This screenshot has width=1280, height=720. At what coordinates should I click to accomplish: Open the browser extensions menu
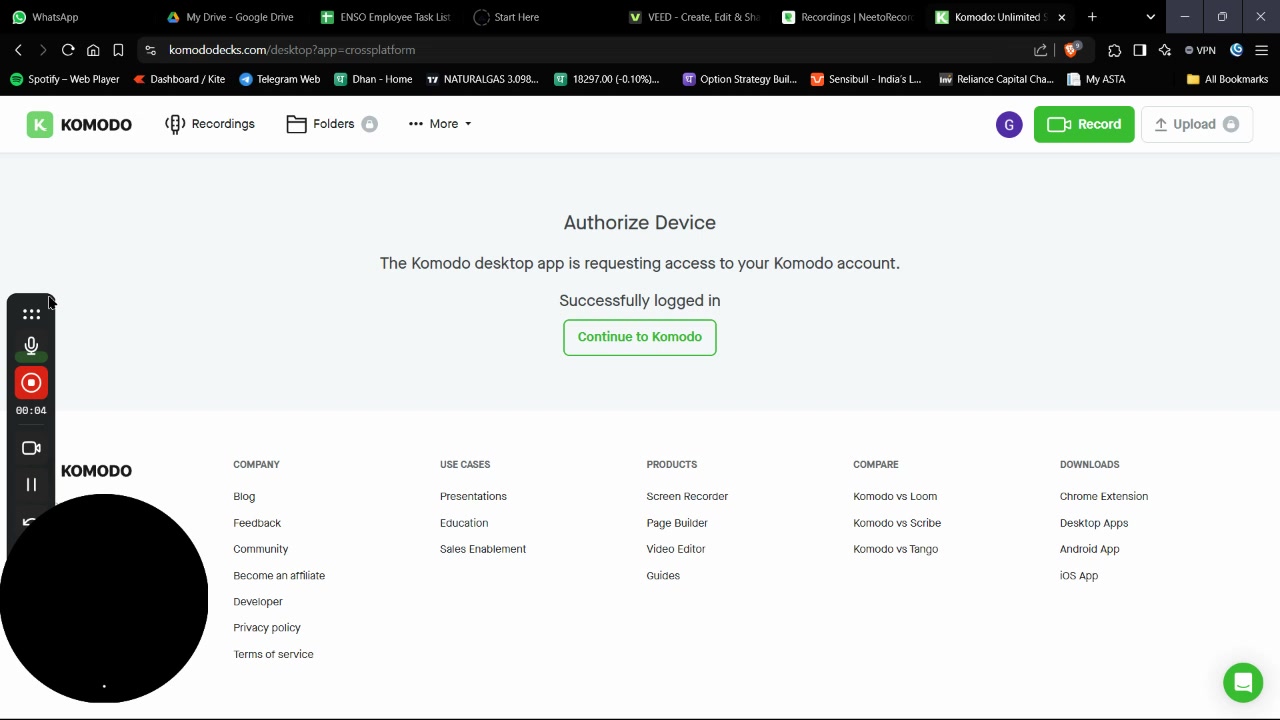(x=1114, y=50)
